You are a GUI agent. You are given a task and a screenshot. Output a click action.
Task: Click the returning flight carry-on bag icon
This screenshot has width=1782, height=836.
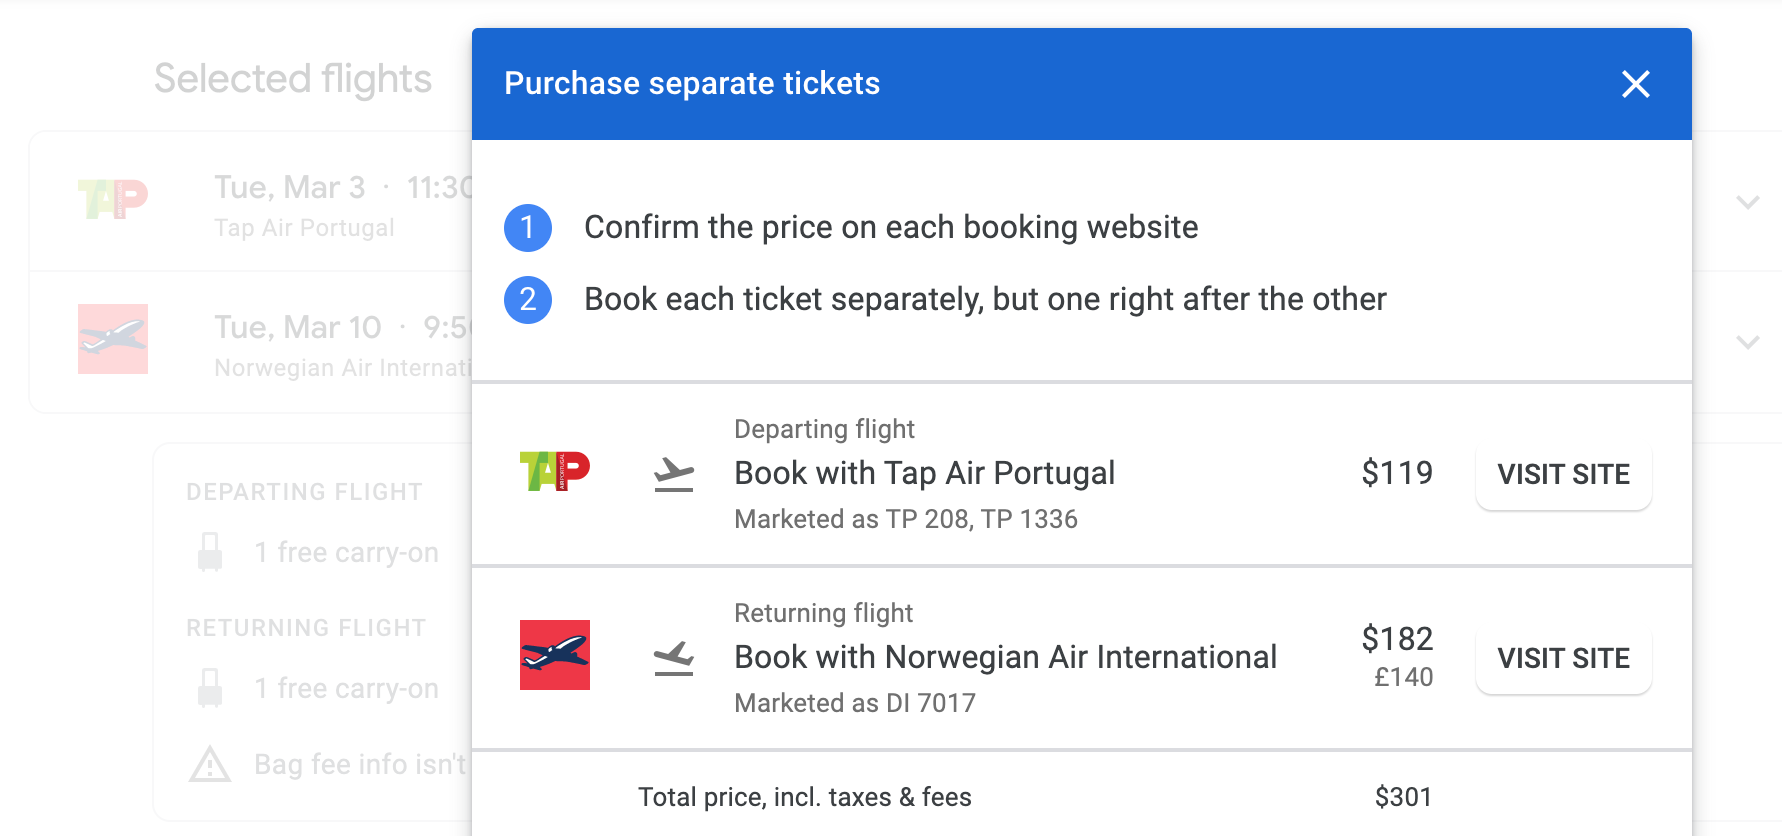click(x=210, y=688)
